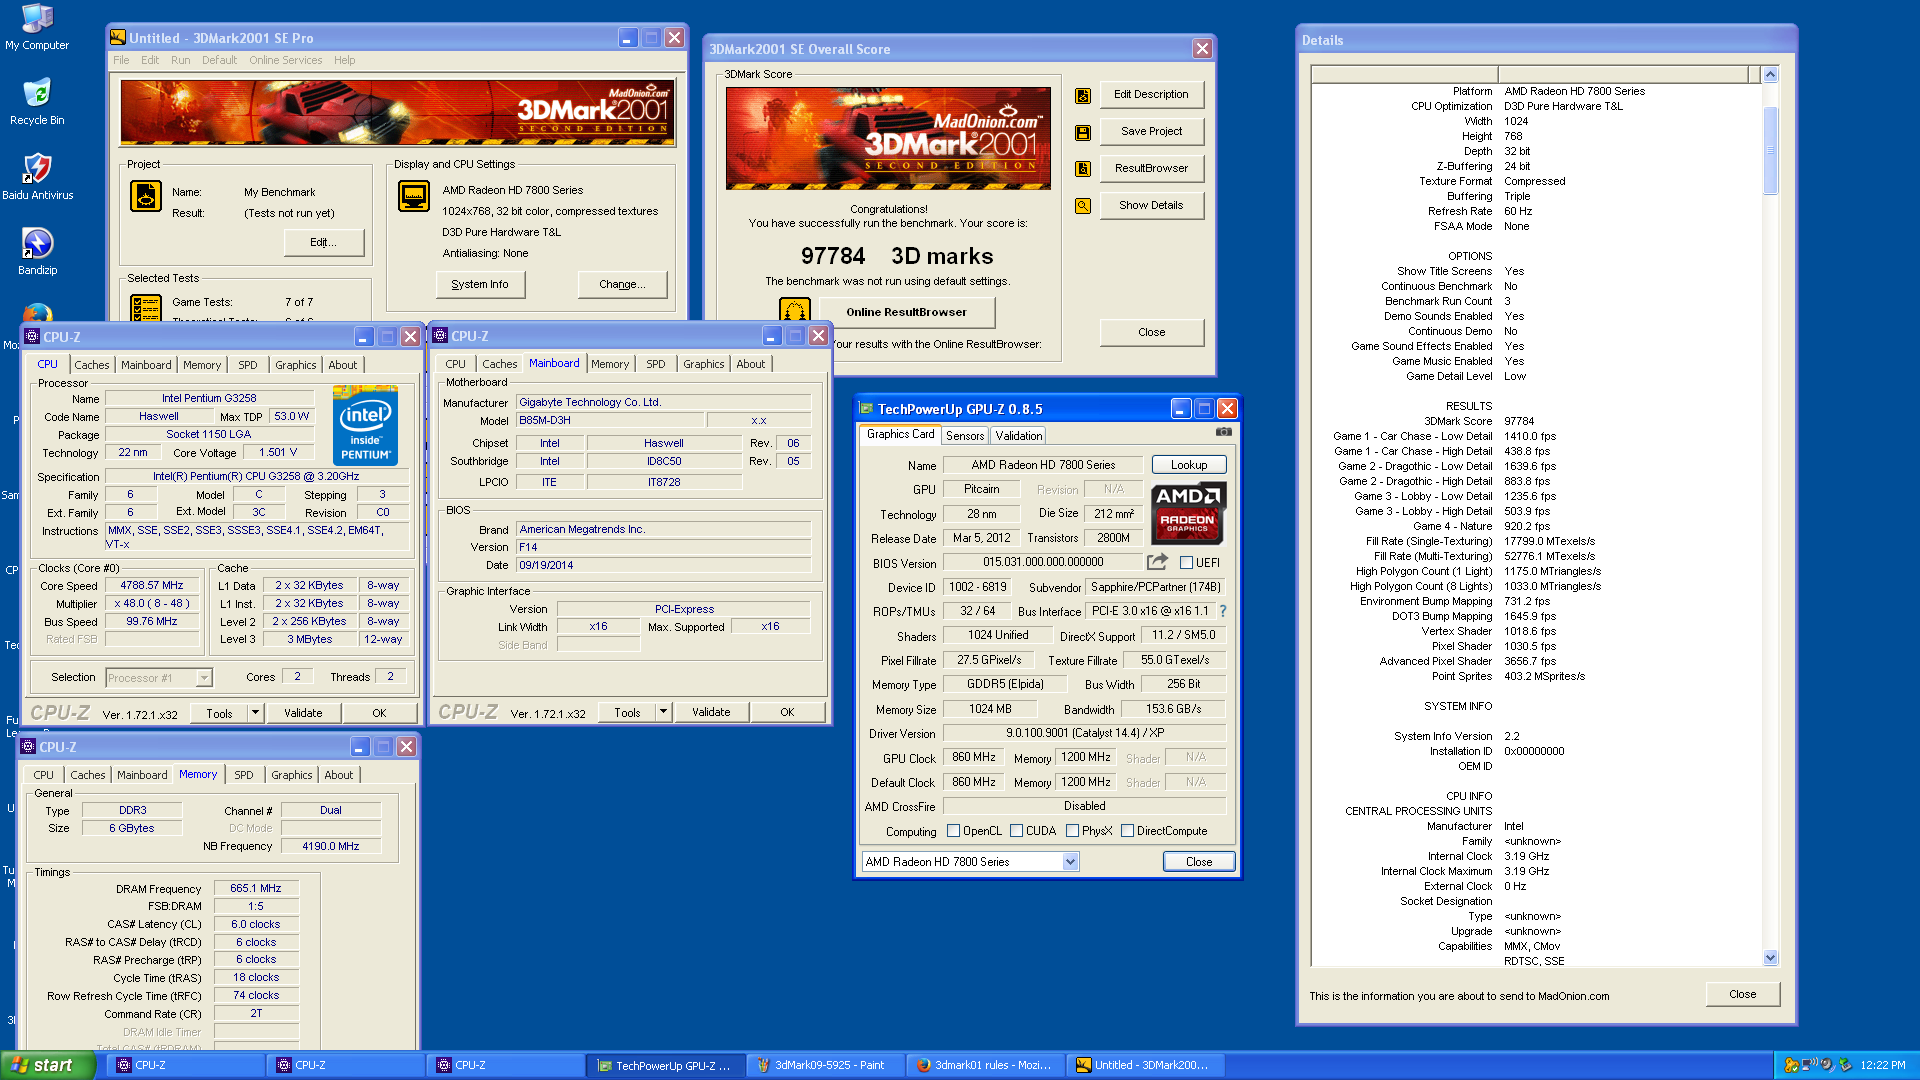Image resolution: width=1920 pixels, height=1080 pixels.
Task: Toggle DirectCompute checkbox in GPU-Z
Action: coord(1127,831)
